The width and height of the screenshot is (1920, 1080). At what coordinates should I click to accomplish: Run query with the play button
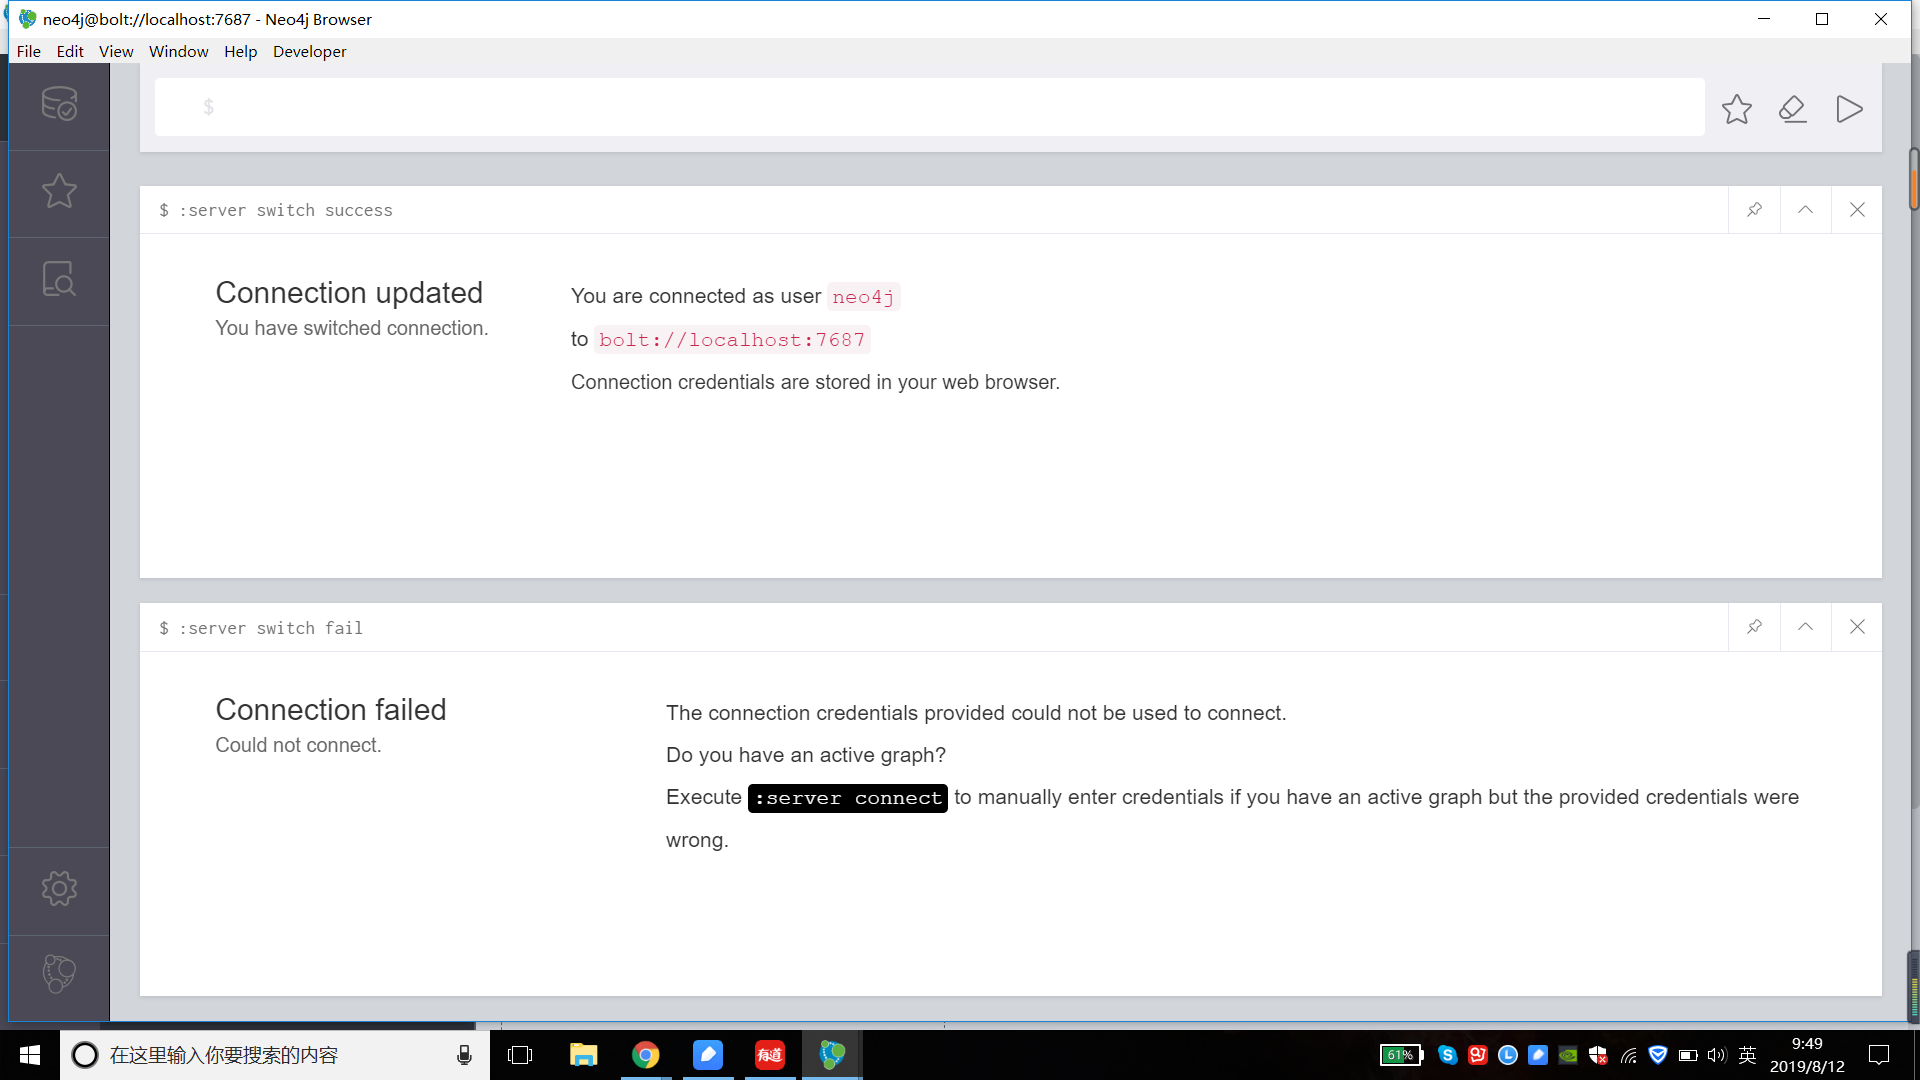pos(1849,108)
